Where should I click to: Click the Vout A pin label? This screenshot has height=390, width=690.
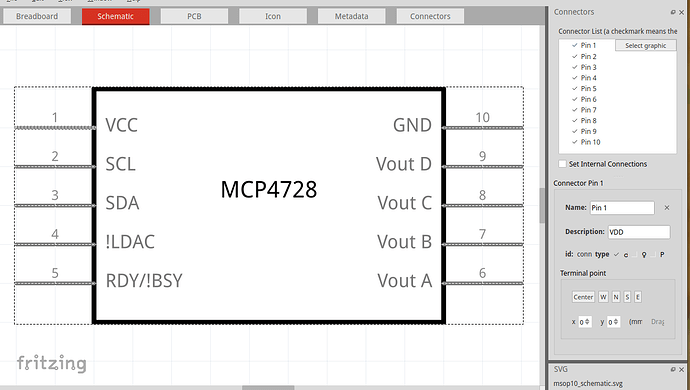pos(404,281)
